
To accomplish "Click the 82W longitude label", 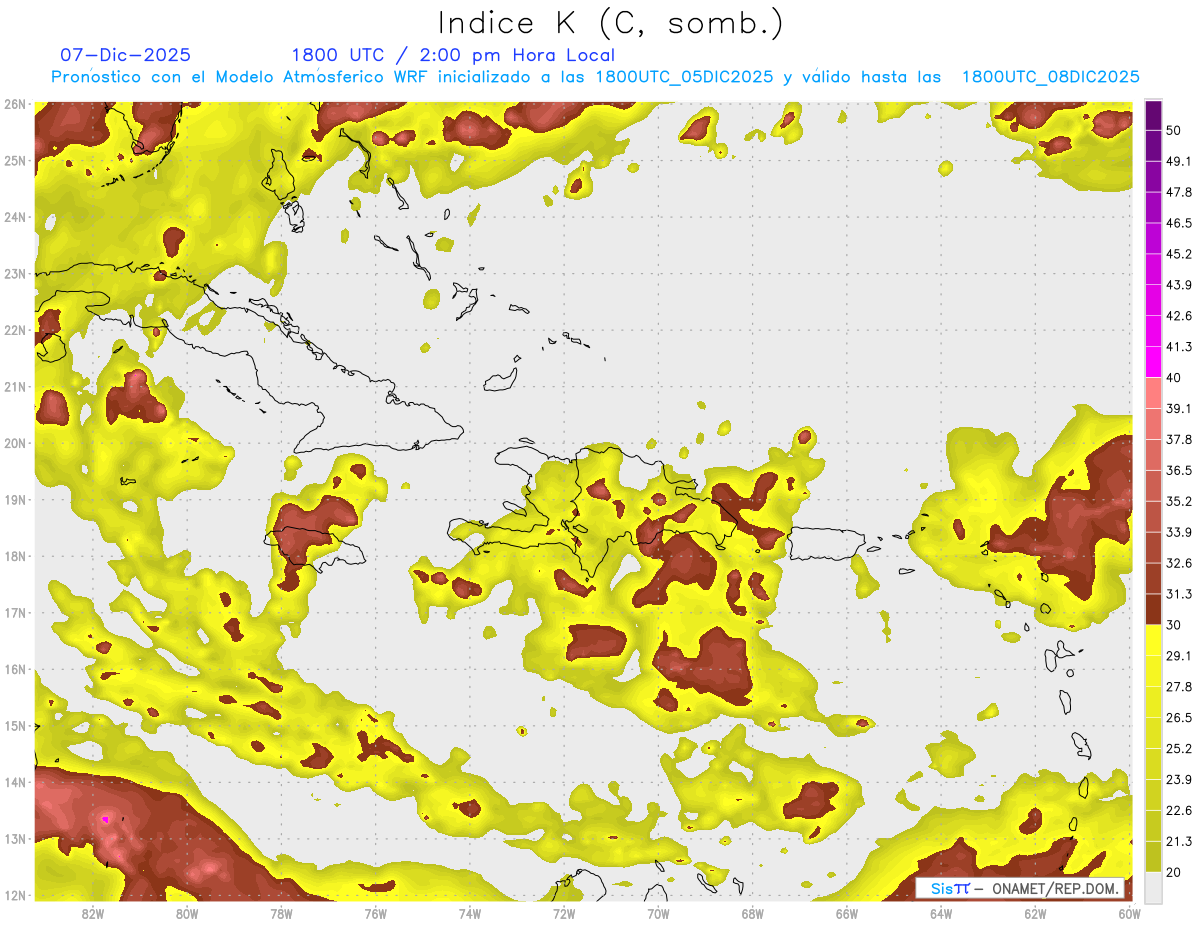I will pyautogui.click(x=93, y=913).
